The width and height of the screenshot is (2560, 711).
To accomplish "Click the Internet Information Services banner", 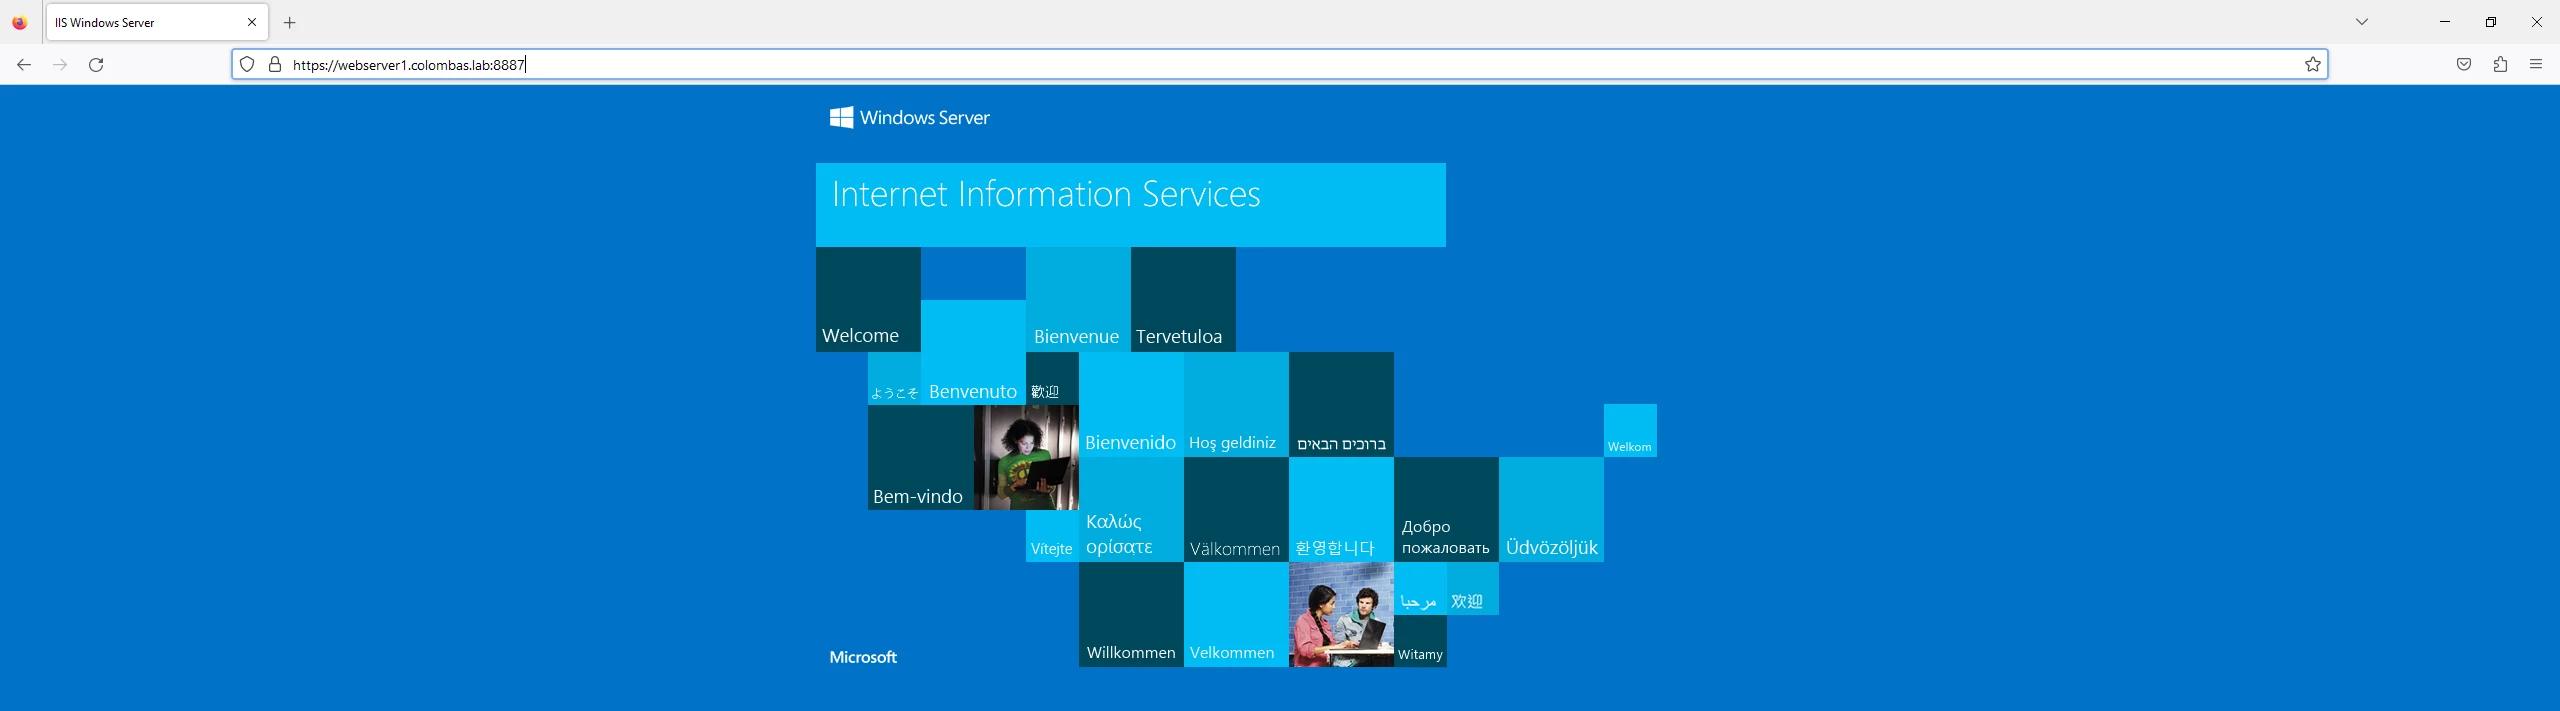I will point(1131,205).
